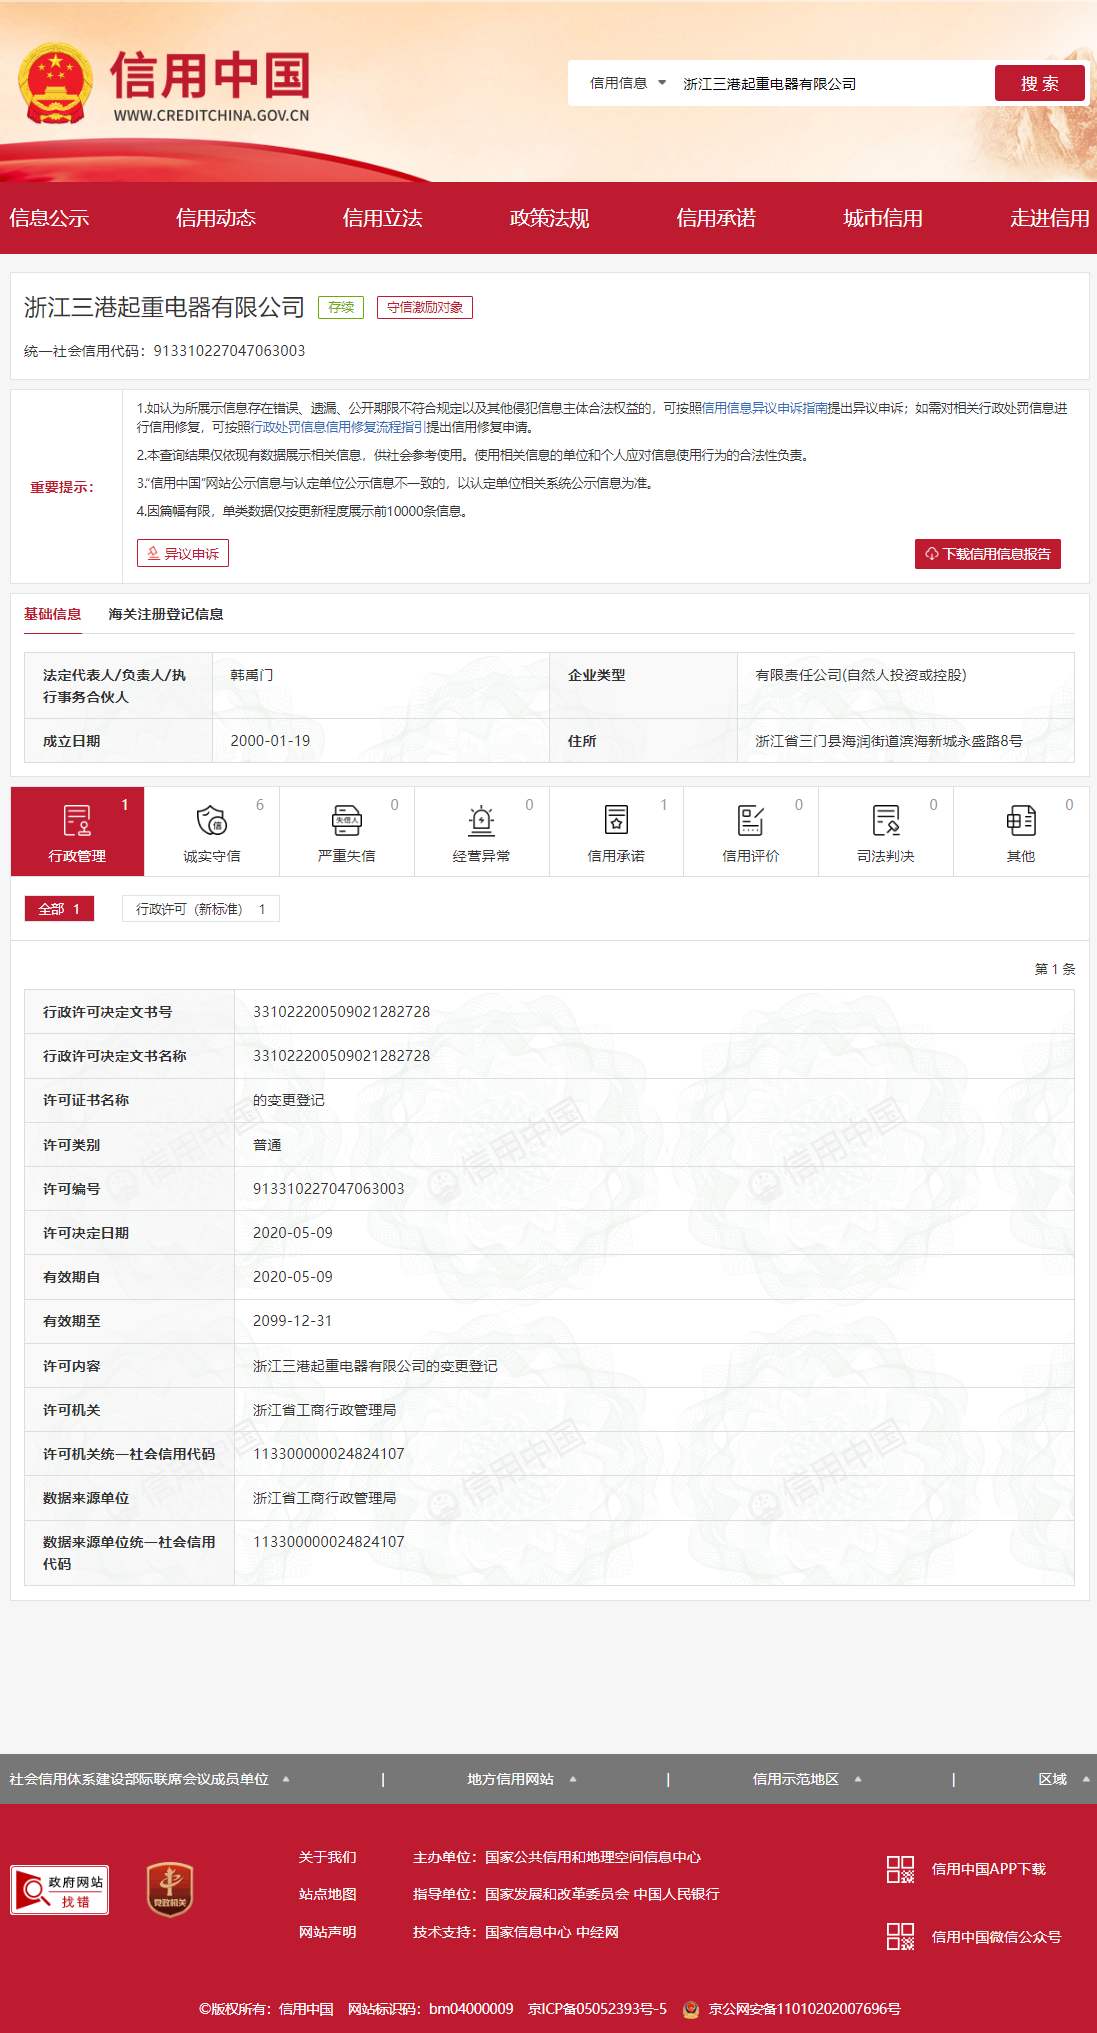Click the 许可内容 value text
1097x2033 pixels.
(x=375, y=1366)
